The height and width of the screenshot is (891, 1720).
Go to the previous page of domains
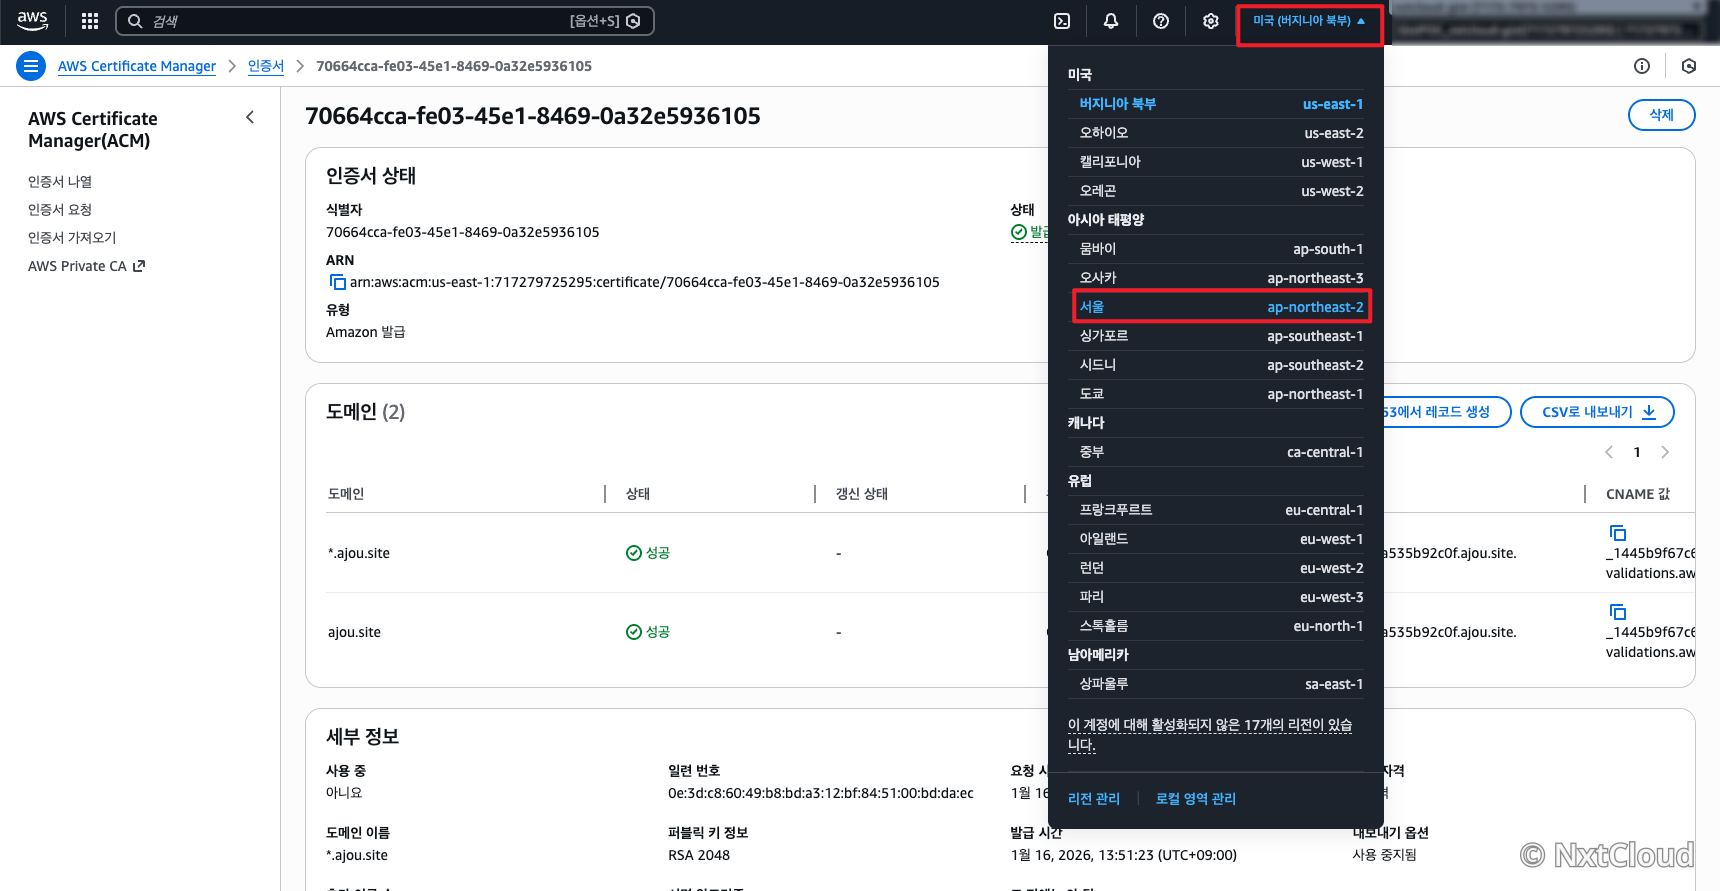click(1609, 452)
